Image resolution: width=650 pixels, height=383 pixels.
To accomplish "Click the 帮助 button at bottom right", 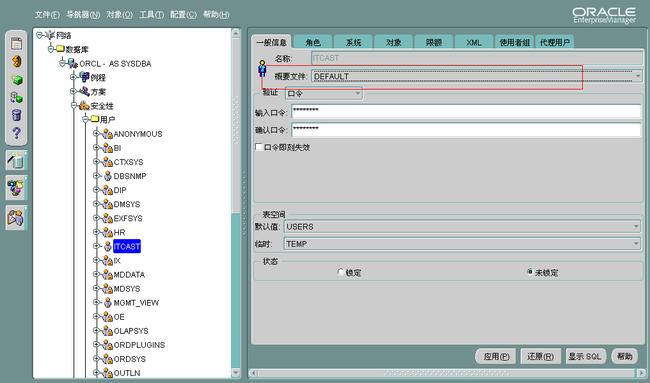I will [x=624, y=356].
